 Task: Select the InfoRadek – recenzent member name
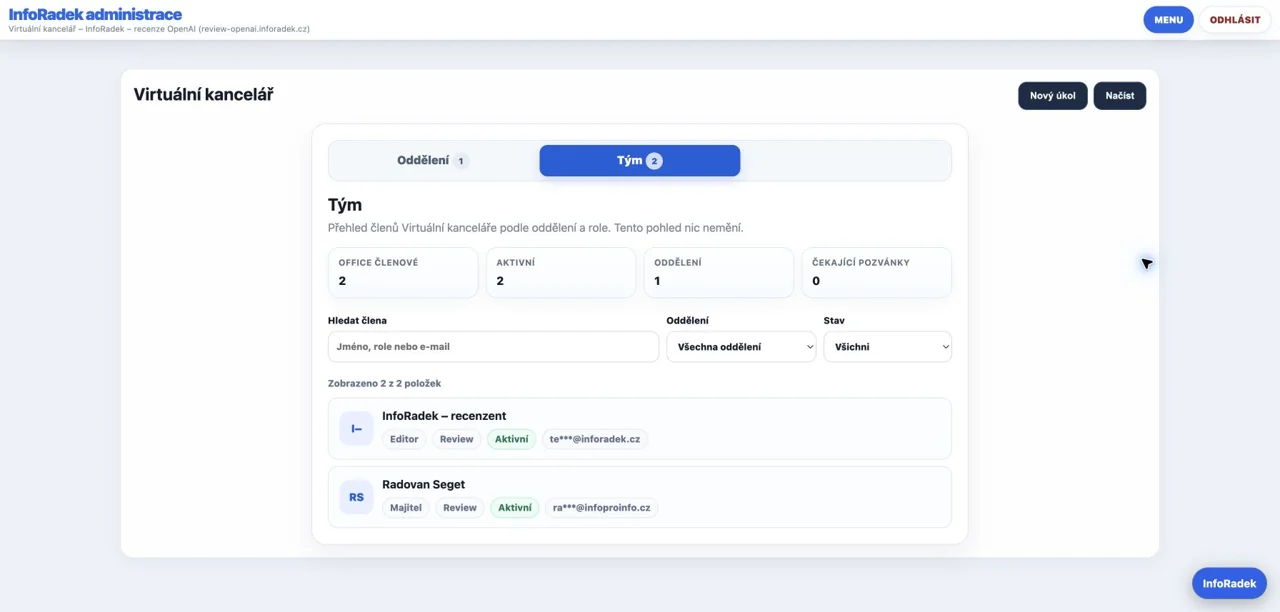pos(444,416)
